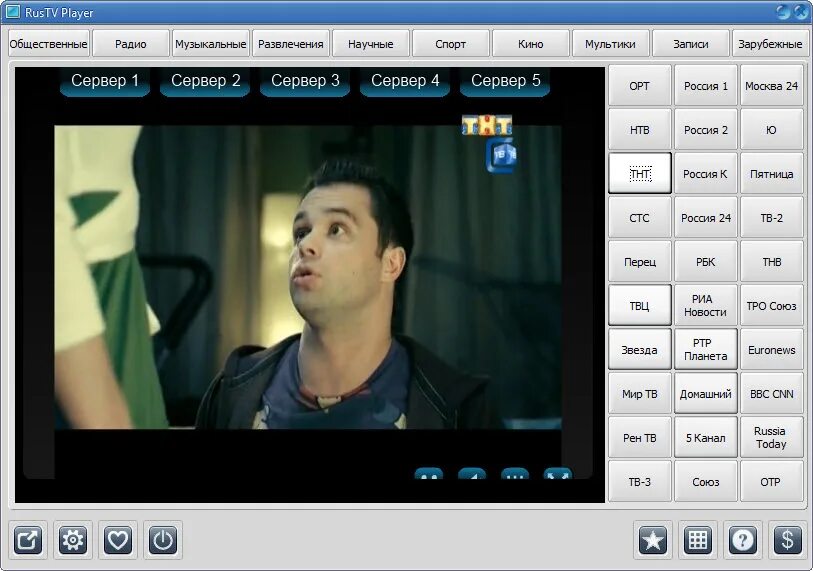Click the RusTV Player title bar app icon
Screen dimensions: 813x571
(x=12, y=12)
